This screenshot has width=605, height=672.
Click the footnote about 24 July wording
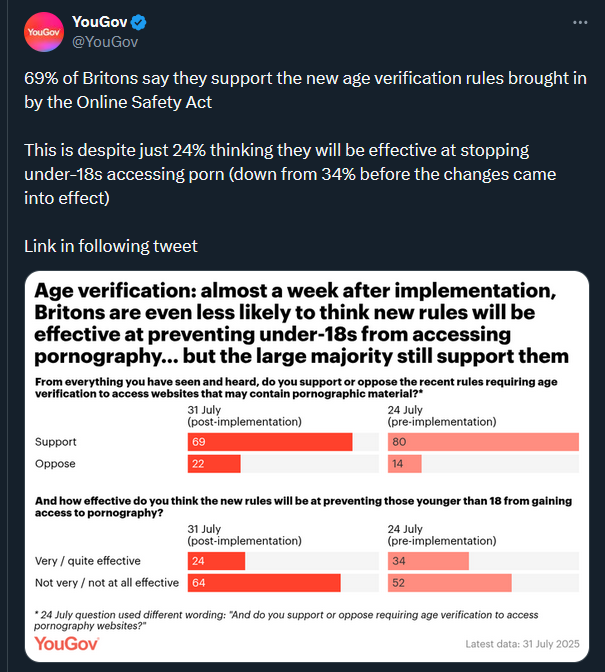pyautogui.click(x=286, y=620)
